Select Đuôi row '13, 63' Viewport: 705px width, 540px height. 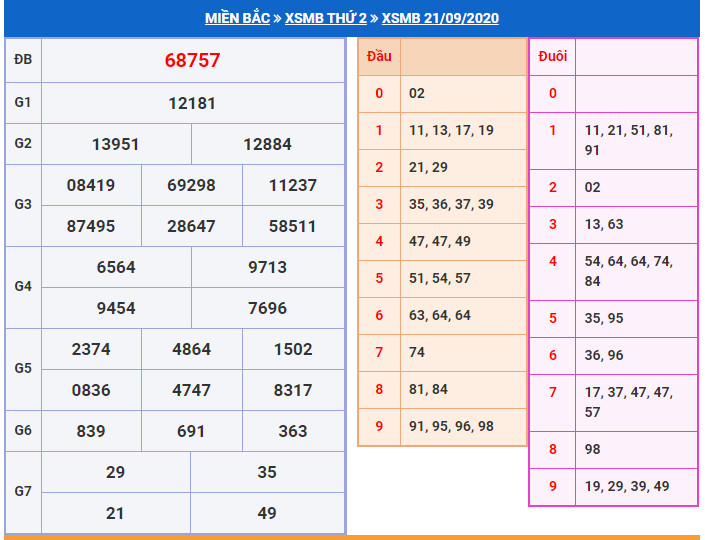(x=604, y=224)
